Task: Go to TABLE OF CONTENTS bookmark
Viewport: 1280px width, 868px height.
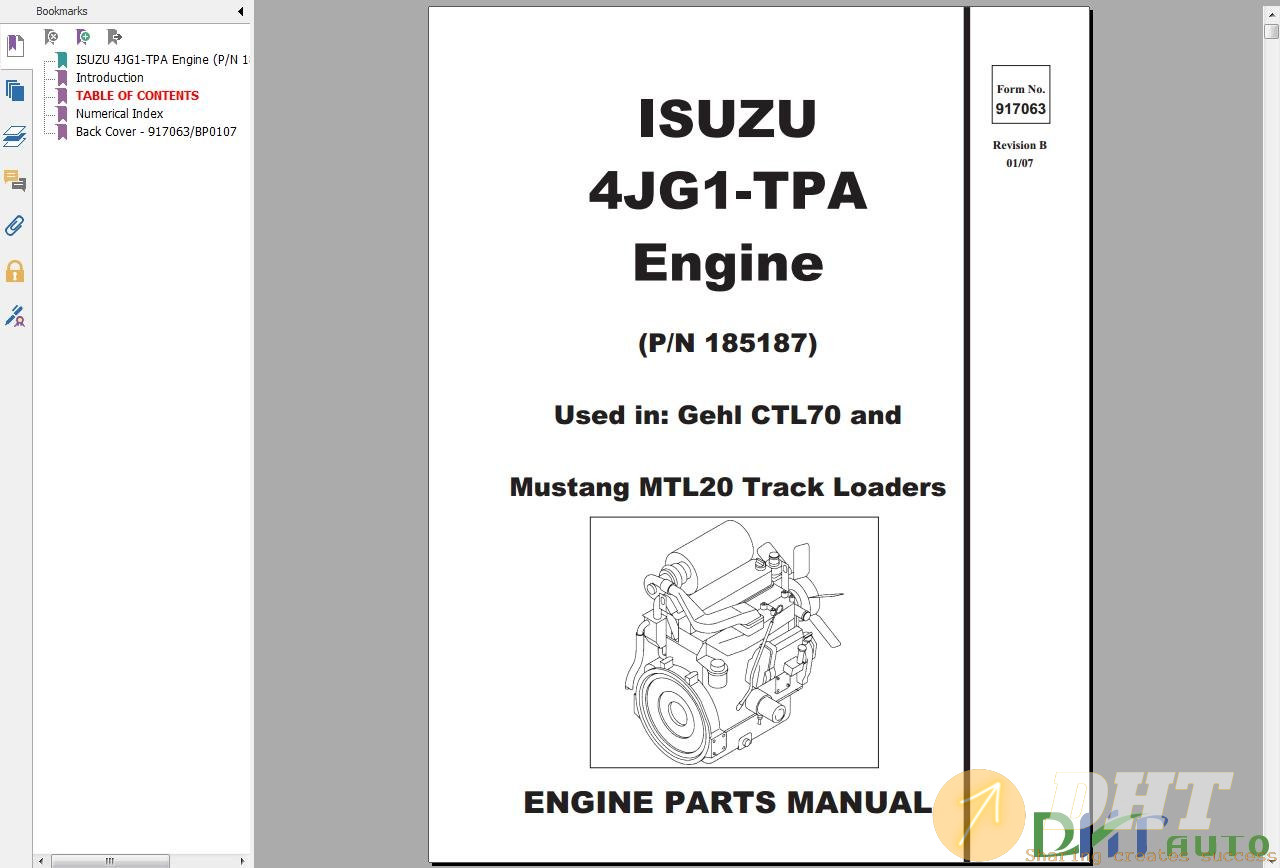Action: point(137,95)
